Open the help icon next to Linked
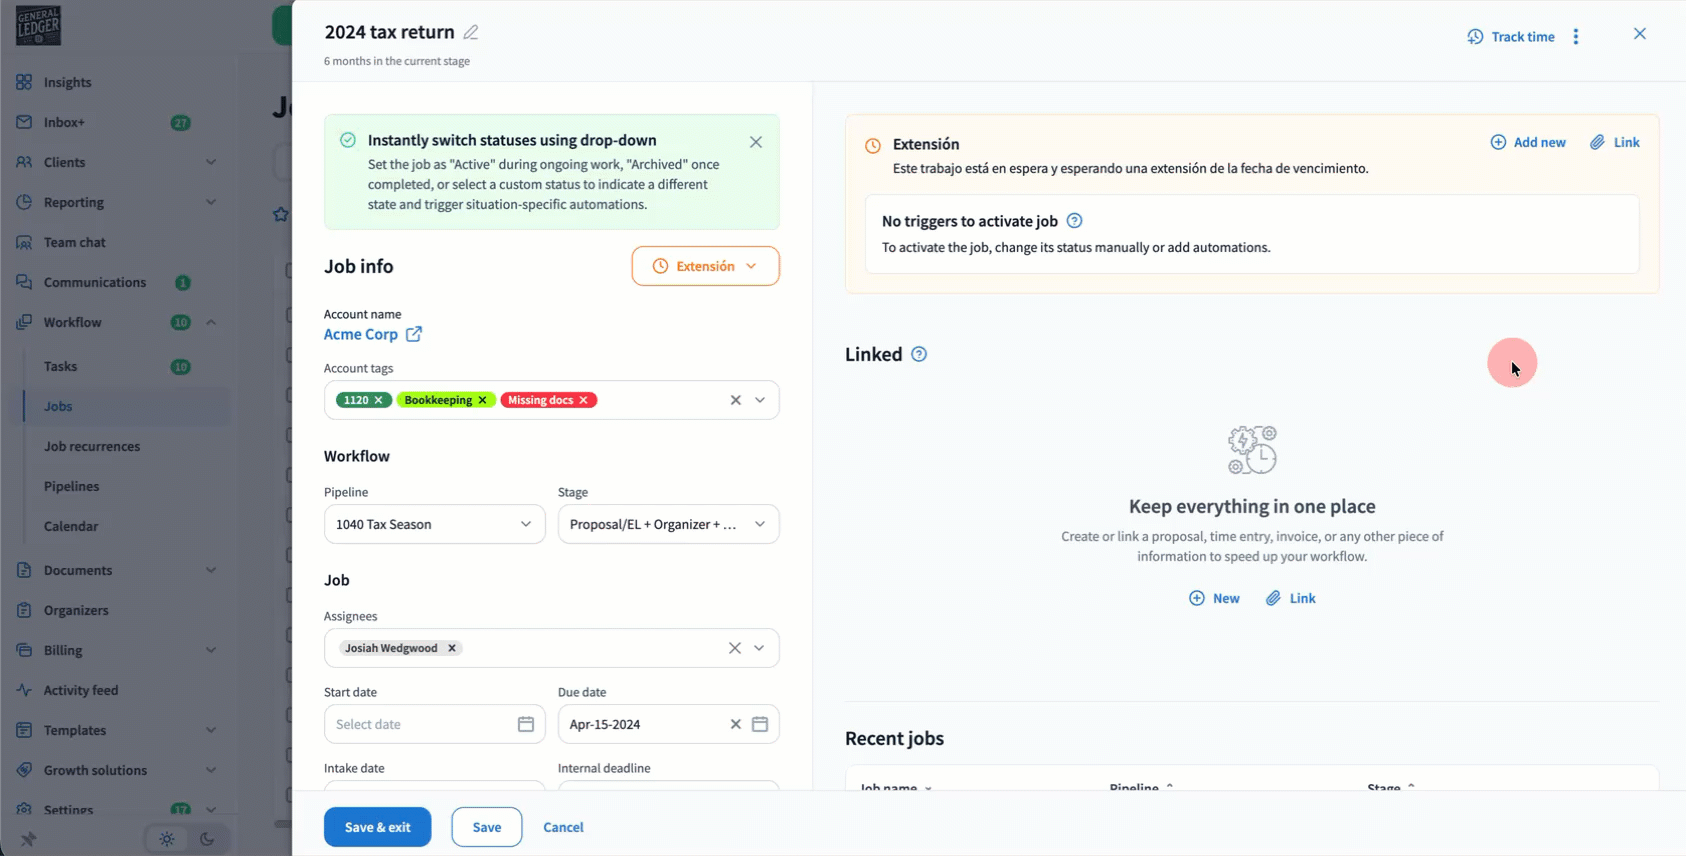Viewport: 1686px width, 856px height. coord(919,354)
